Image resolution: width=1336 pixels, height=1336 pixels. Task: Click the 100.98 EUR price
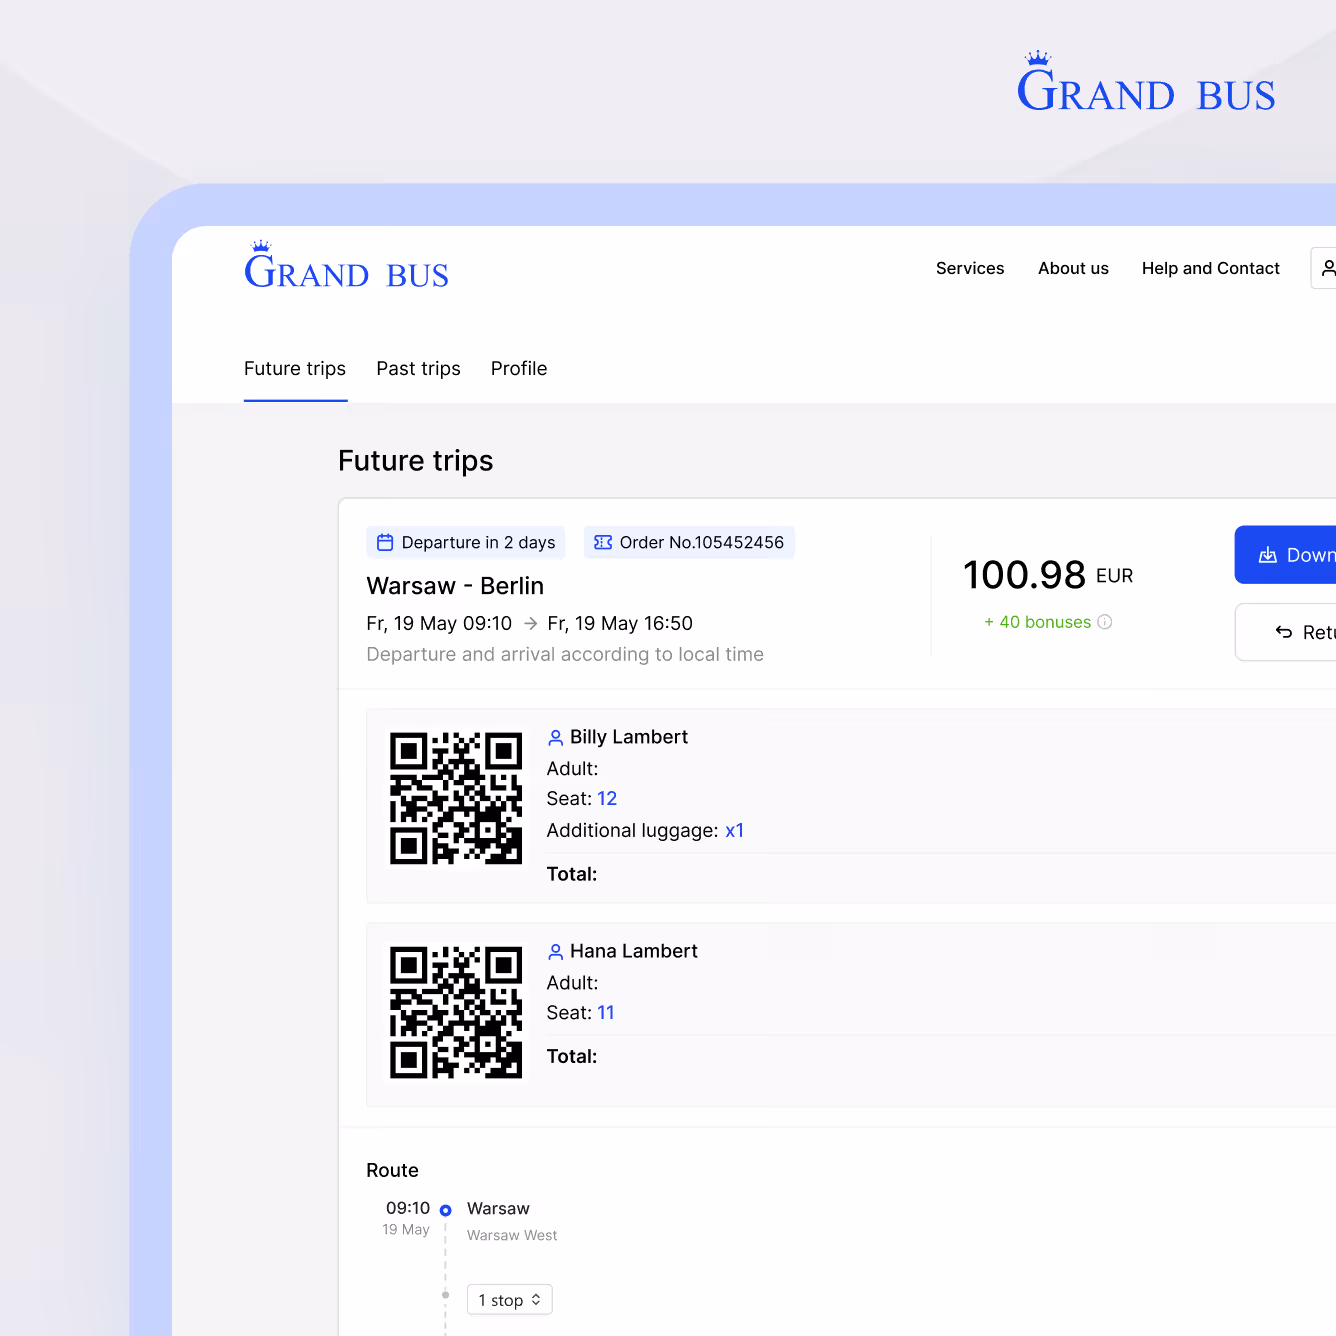click(1048, 575)
